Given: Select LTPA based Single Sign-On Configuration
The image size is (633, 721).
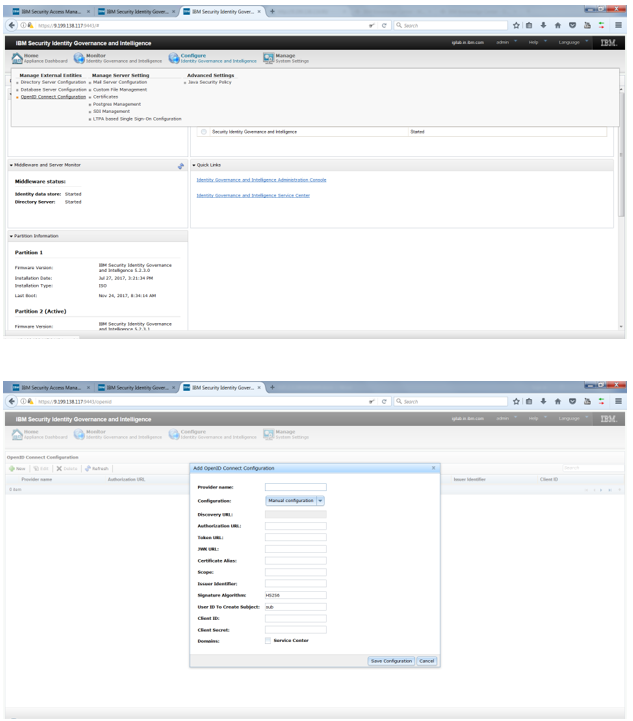Looking at the screenshot, I should [x=137, y=119].
